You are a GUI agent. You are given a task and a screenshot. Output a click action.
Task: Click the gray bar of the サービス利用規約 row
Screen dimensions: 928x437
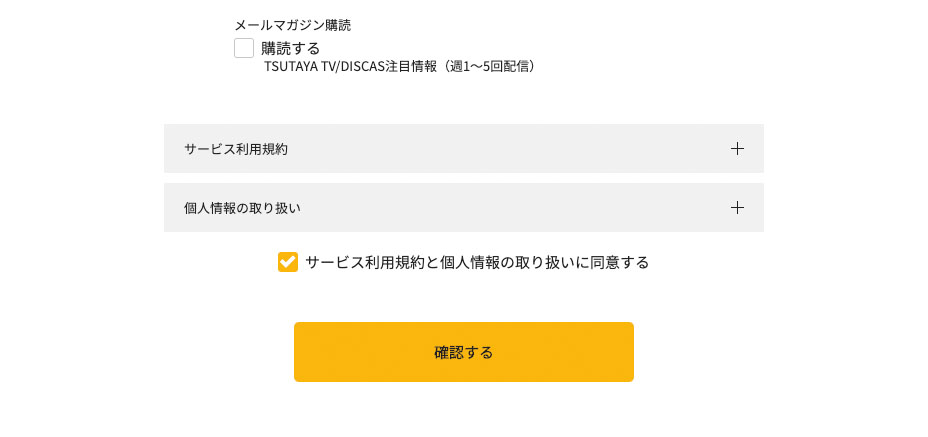pos(500,149)
